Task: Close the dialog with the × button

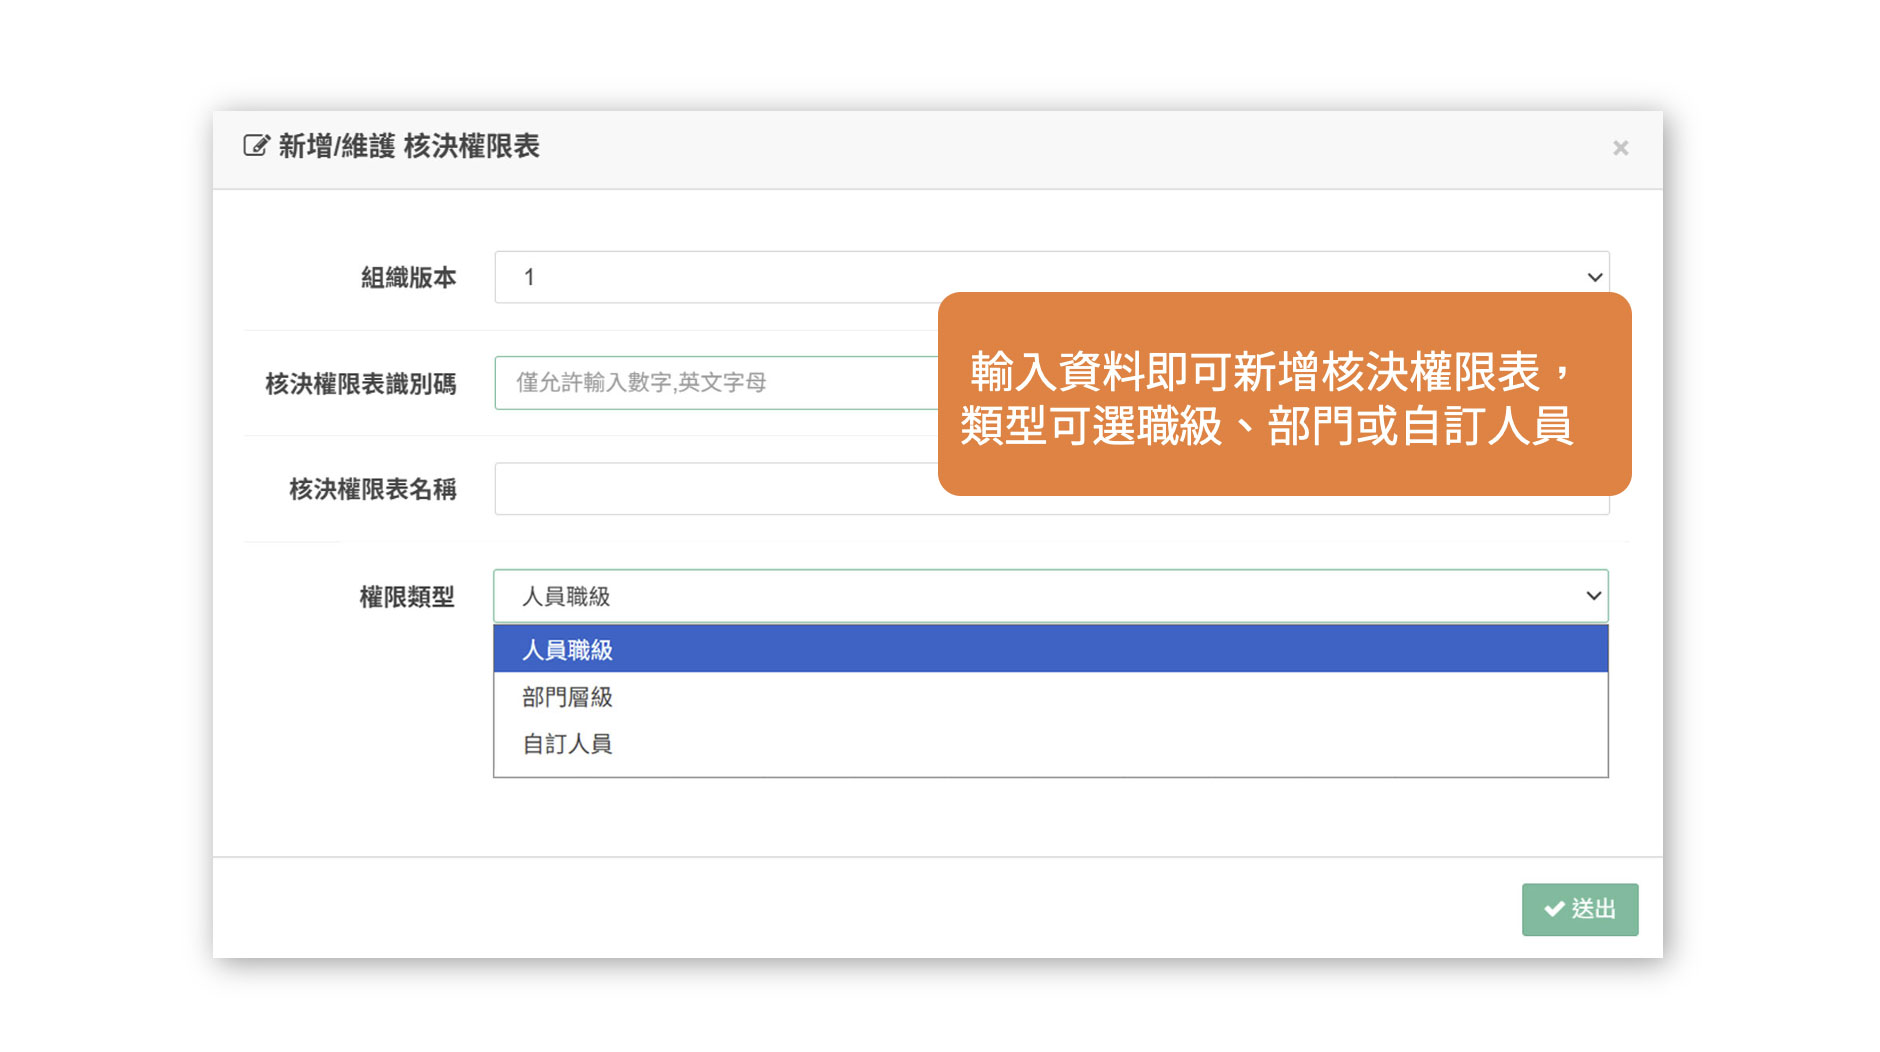Action: coord(1620,148)
